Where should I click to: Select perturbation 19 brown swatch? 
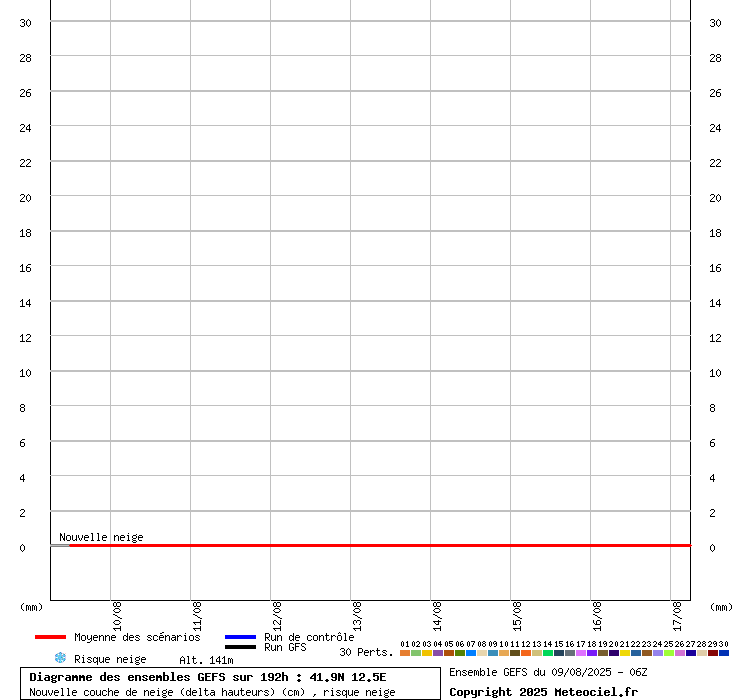(603, 653)
